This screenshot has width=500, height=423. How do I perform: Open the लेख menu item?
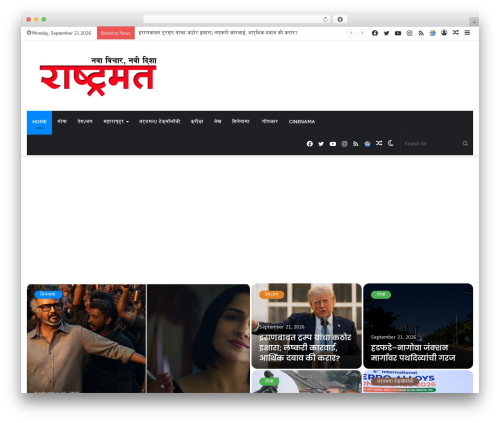click(217, 122)
